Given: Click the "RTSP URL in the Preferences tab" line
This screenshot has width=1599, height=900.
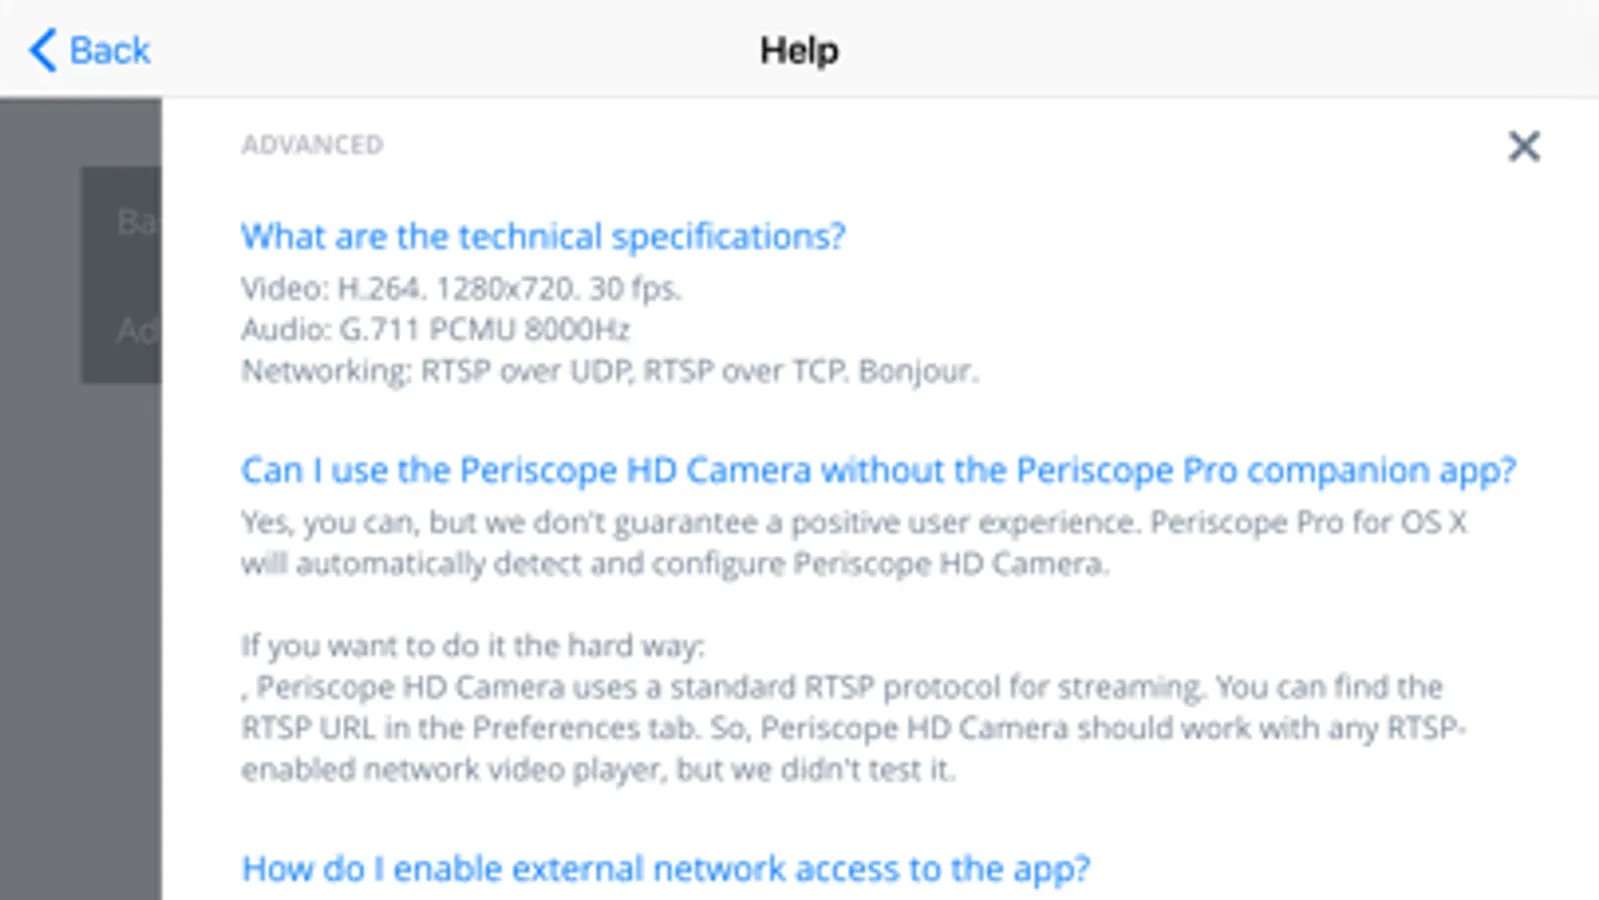Looking at the screenshot, I should click(x=852, y=728).
